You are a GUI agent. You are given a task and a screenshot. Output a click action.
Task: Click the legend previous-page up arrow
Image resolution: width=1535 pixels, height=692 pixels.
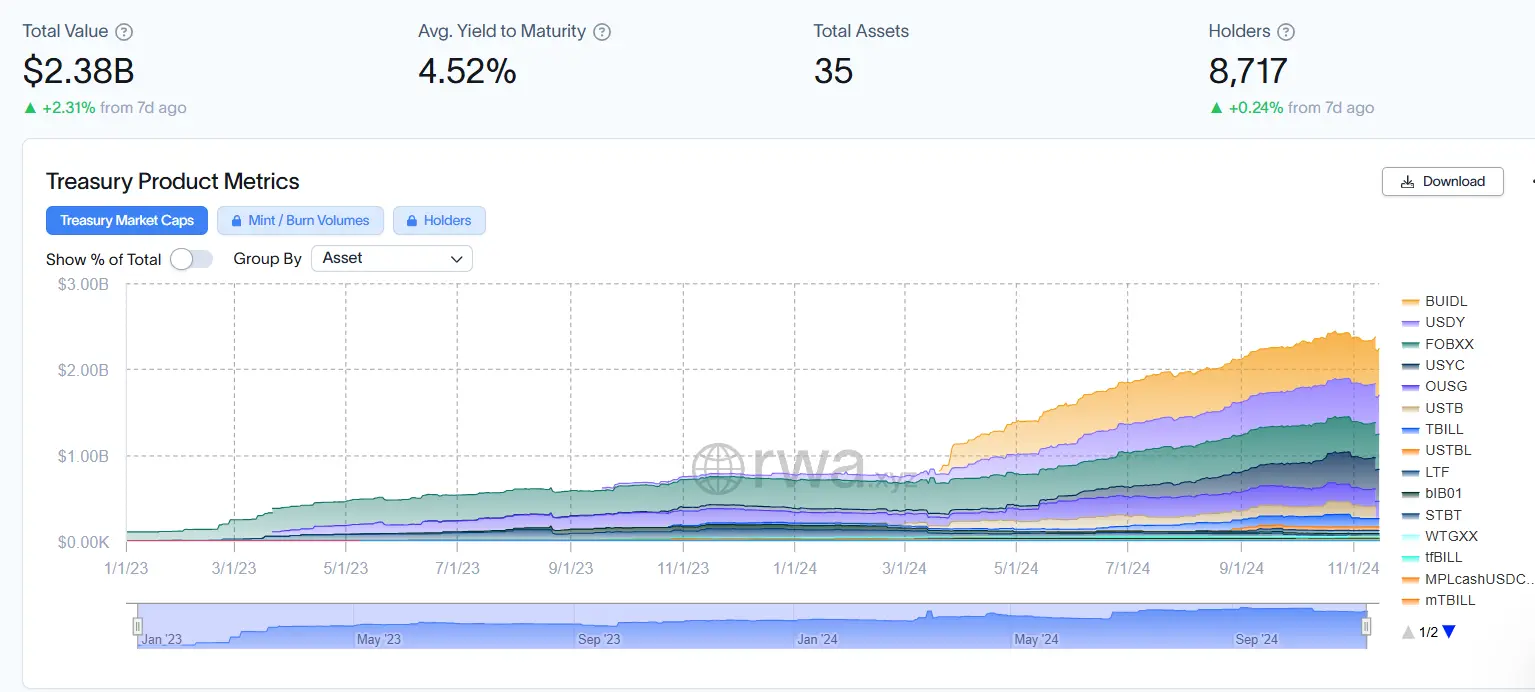coord(1408,632)
